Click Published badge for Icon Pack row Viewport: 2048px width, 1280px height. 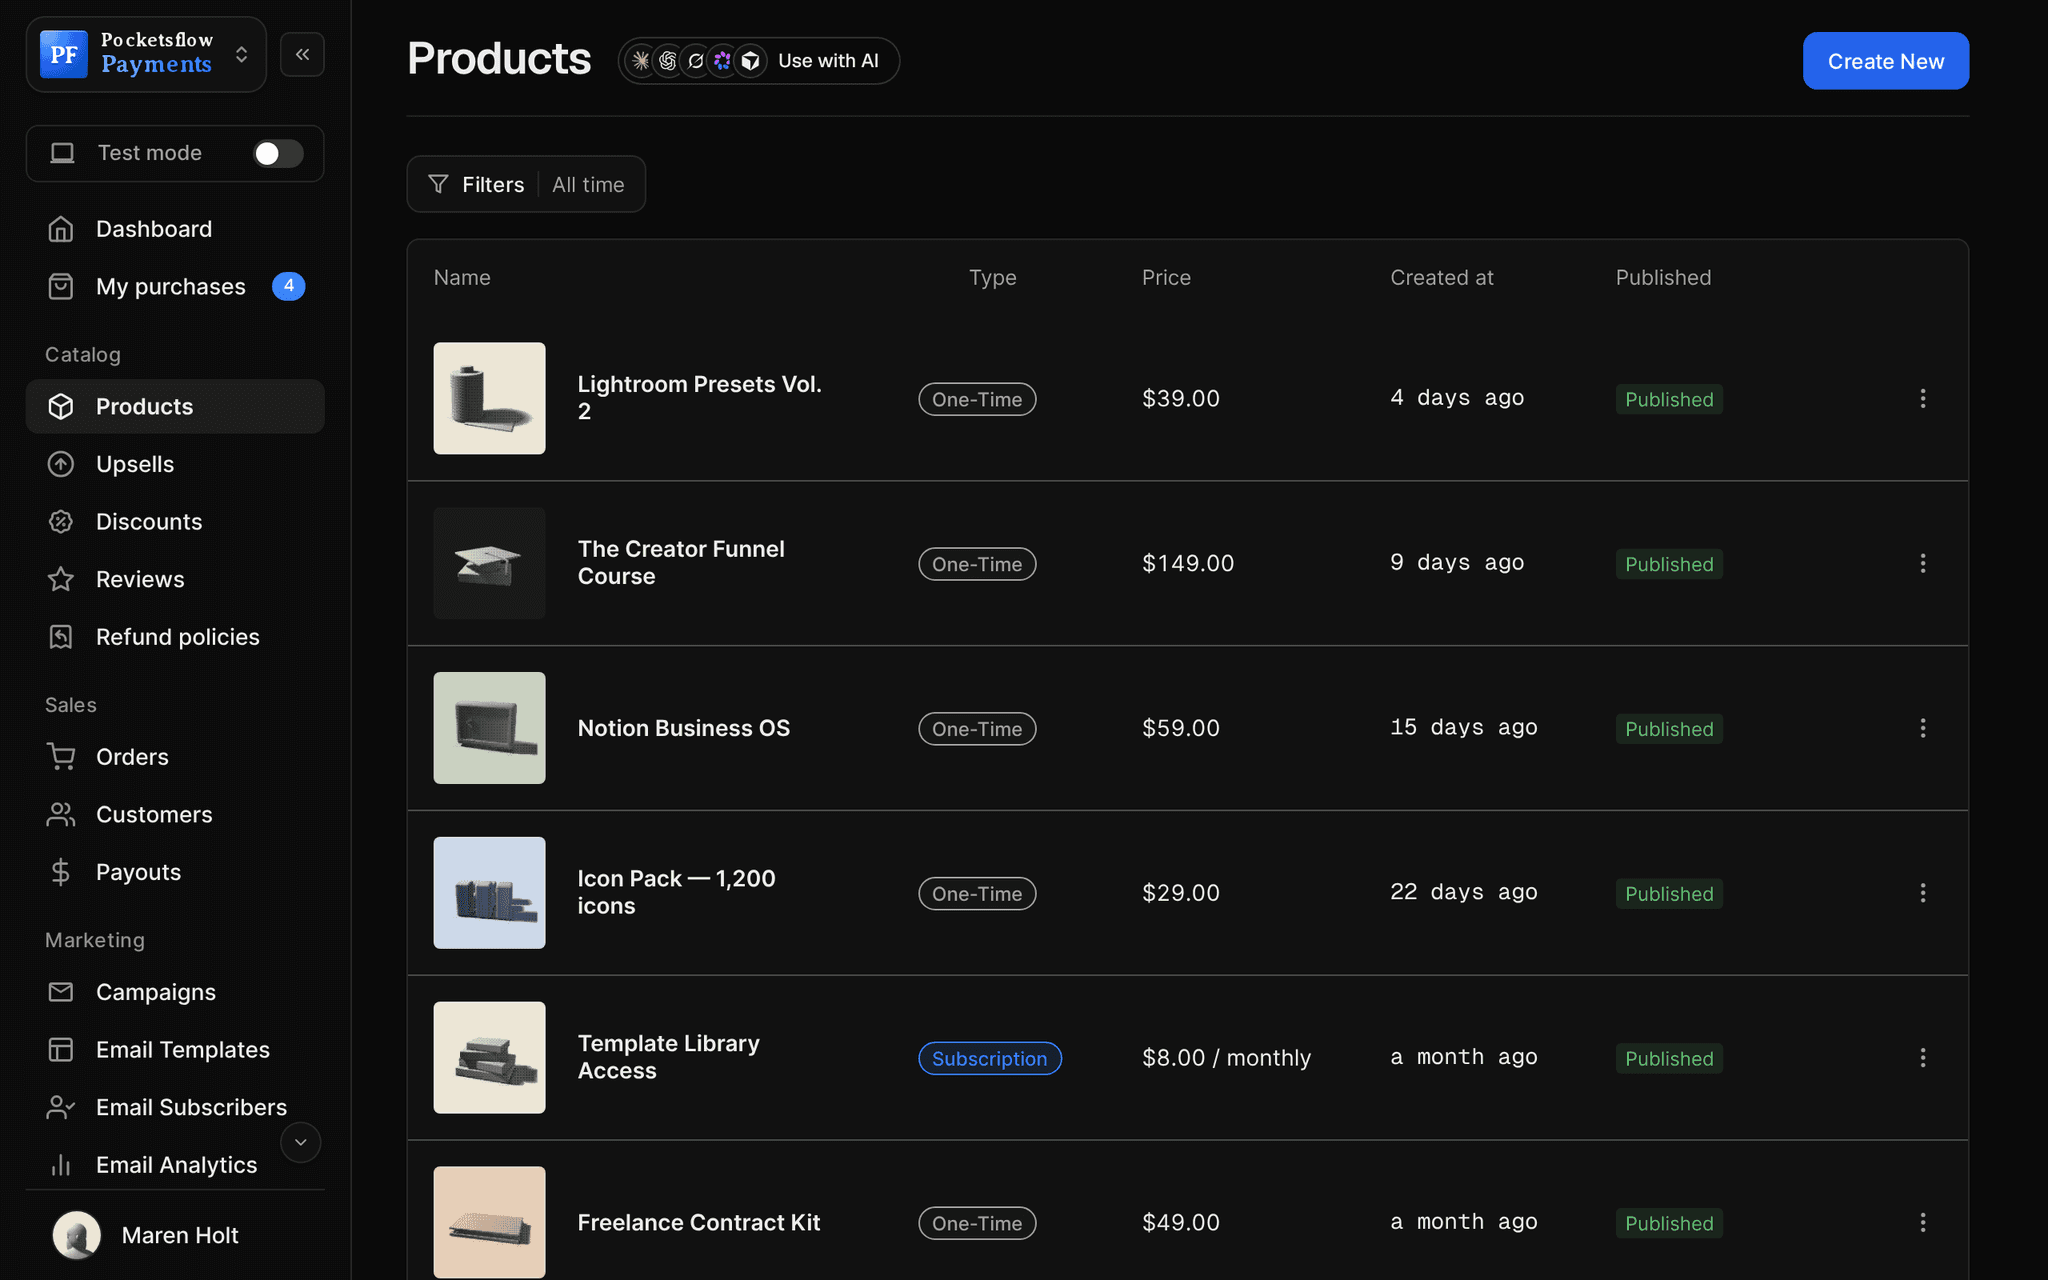point(1669,893)
